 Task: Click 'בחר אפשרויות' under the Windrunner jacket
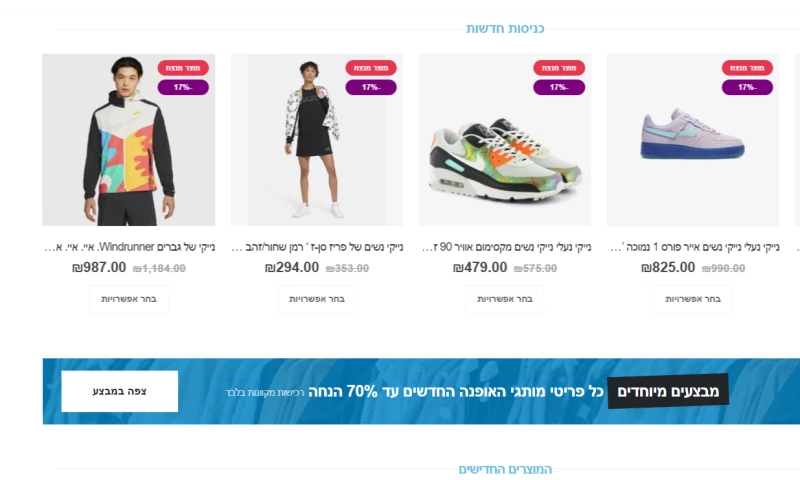coord(129,299)
